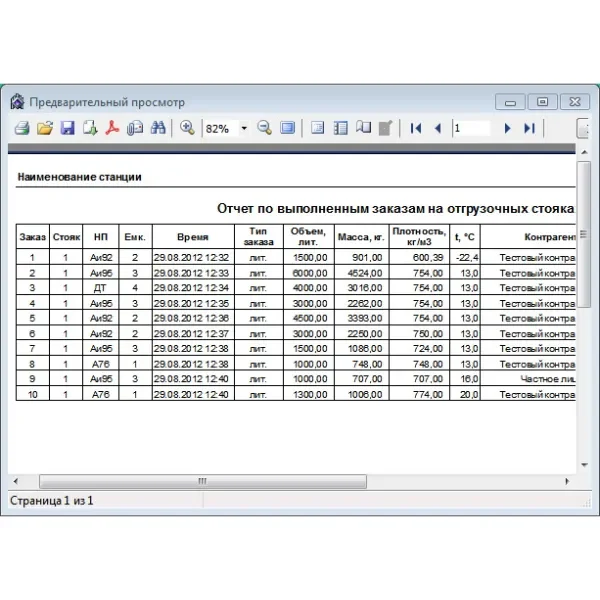Go to the previous page arrow
Image resolution: width=600 pixels, height=600 pixels.
coord(438,128)
